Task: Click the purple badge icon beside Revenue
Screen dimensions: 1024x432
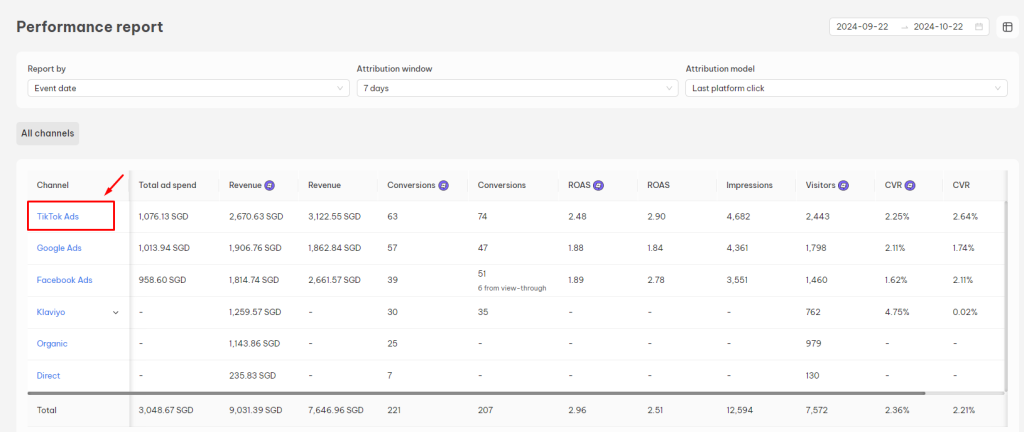Action: pos(270,185)
